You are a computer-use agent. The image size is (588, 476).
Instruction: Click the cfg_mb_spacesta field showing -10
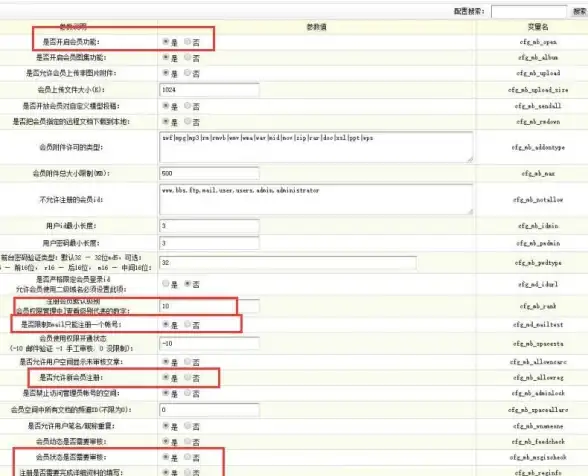pyautogui.click(x=209, y=343)
